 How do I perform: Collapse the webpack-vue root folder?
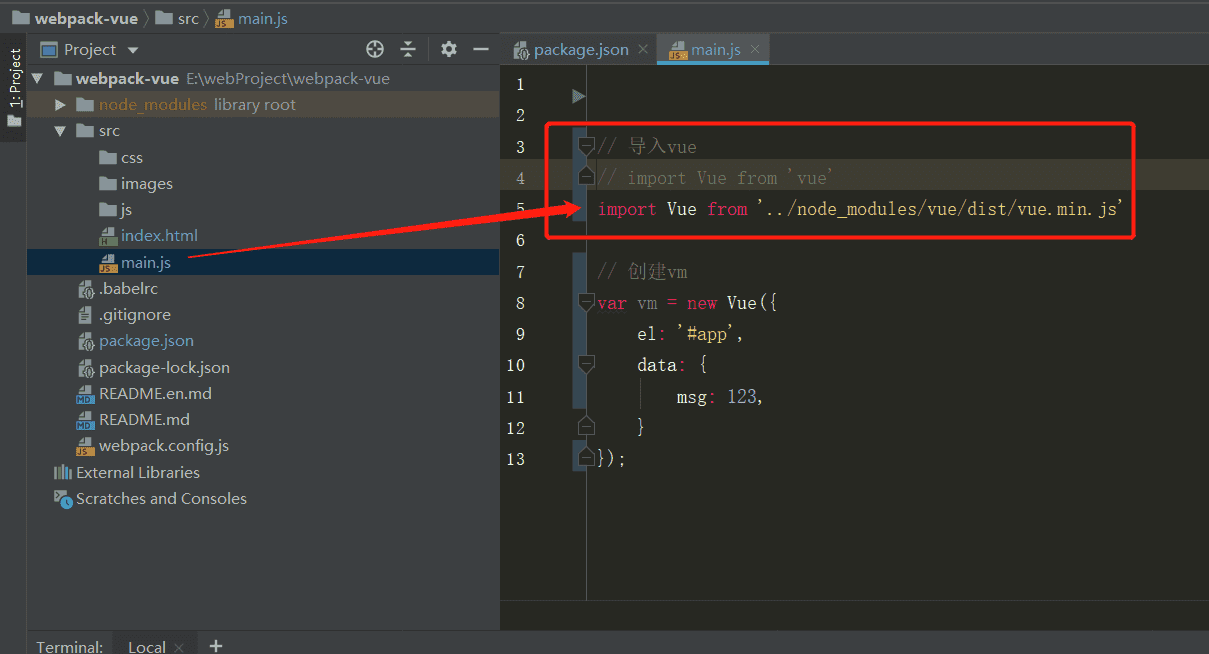pyautogui.click(x=38, y=78)
